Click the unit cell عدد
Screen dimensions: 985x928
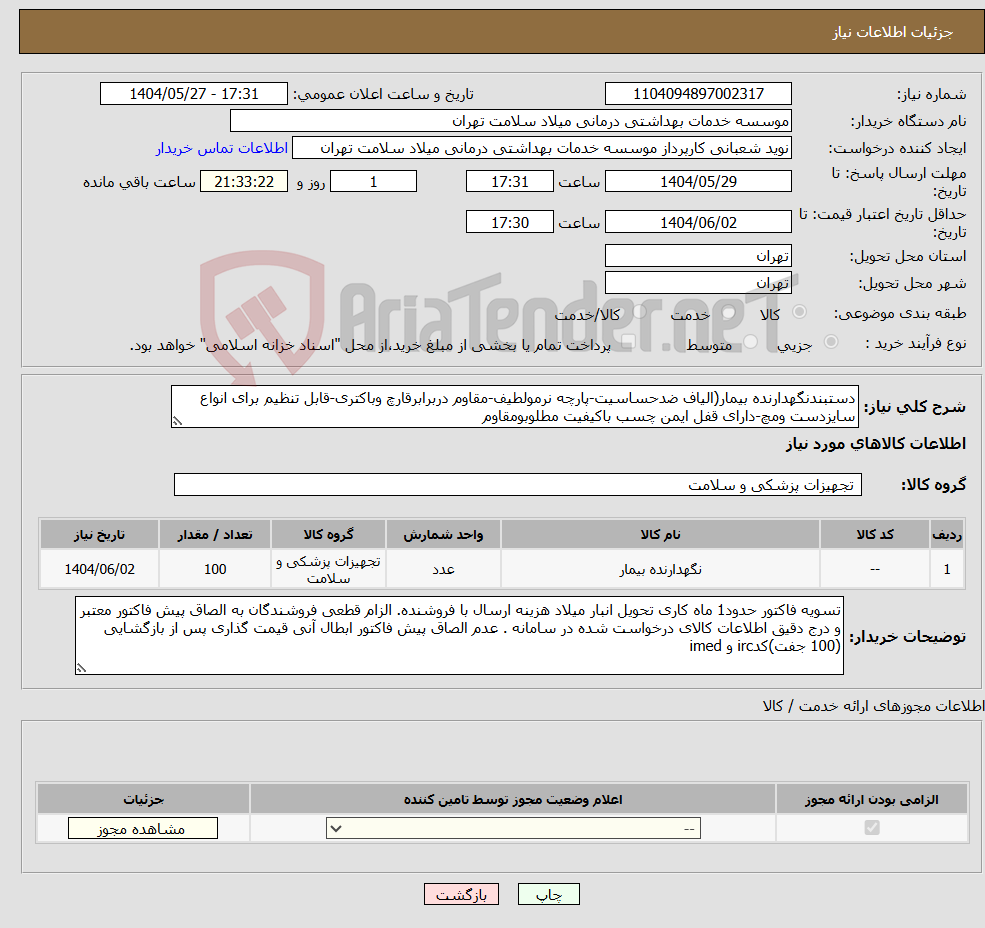coord(443,569)
